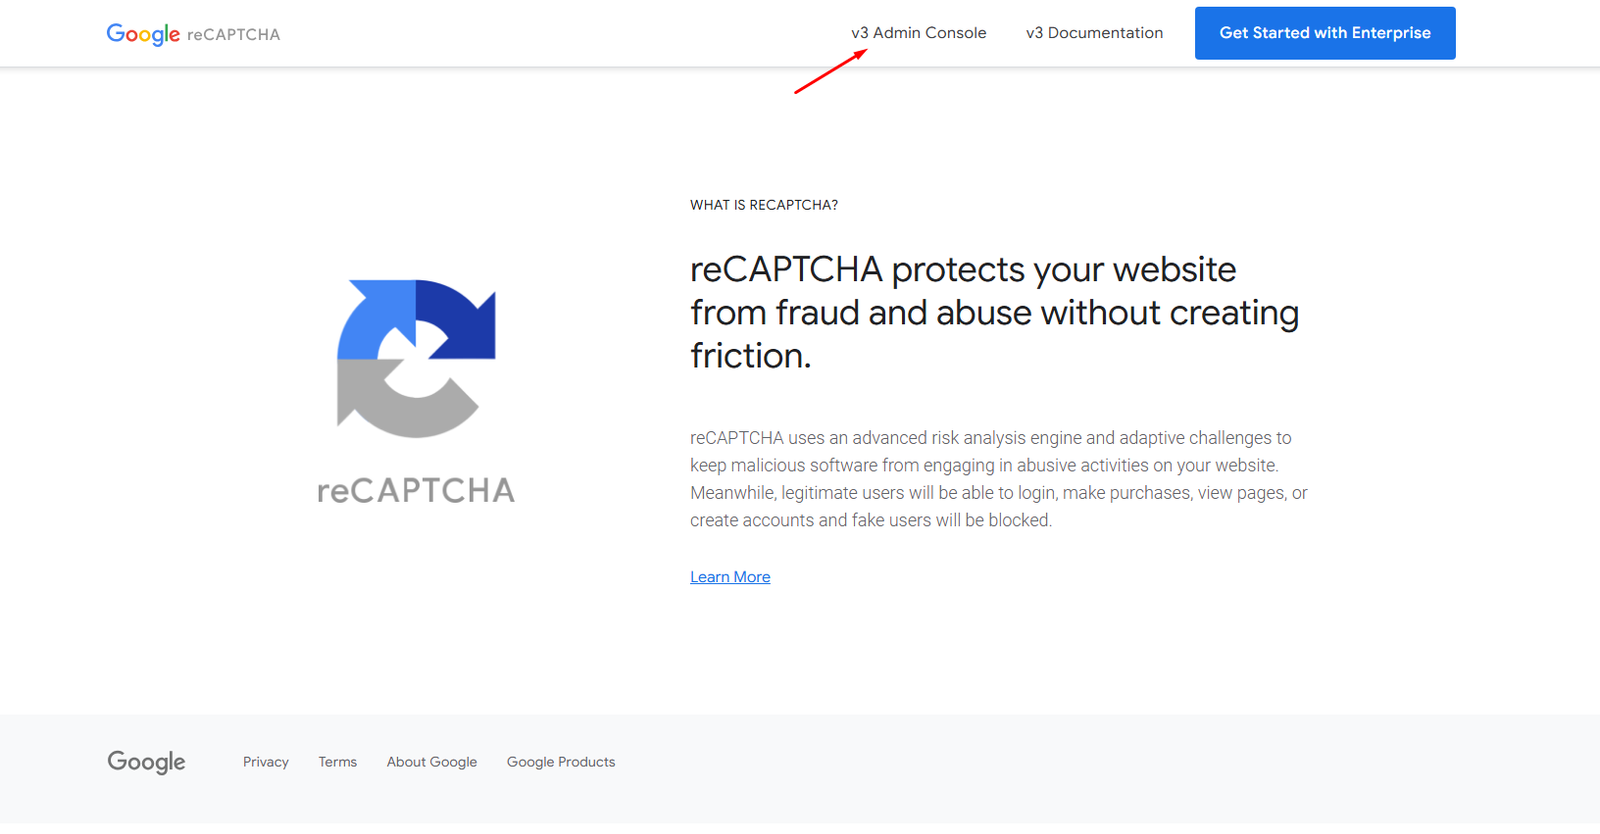Click the headline 'reCAPTCHA protects your website'
Image resolution: width=1600 pixels, height=834 pixels.
coord(995,312)
